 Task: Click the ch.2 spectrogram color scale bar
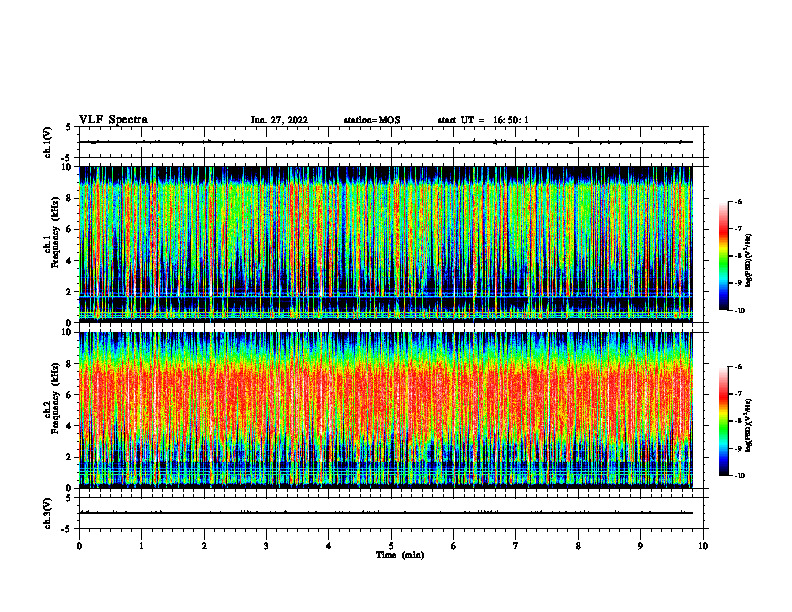click(723, 421)
